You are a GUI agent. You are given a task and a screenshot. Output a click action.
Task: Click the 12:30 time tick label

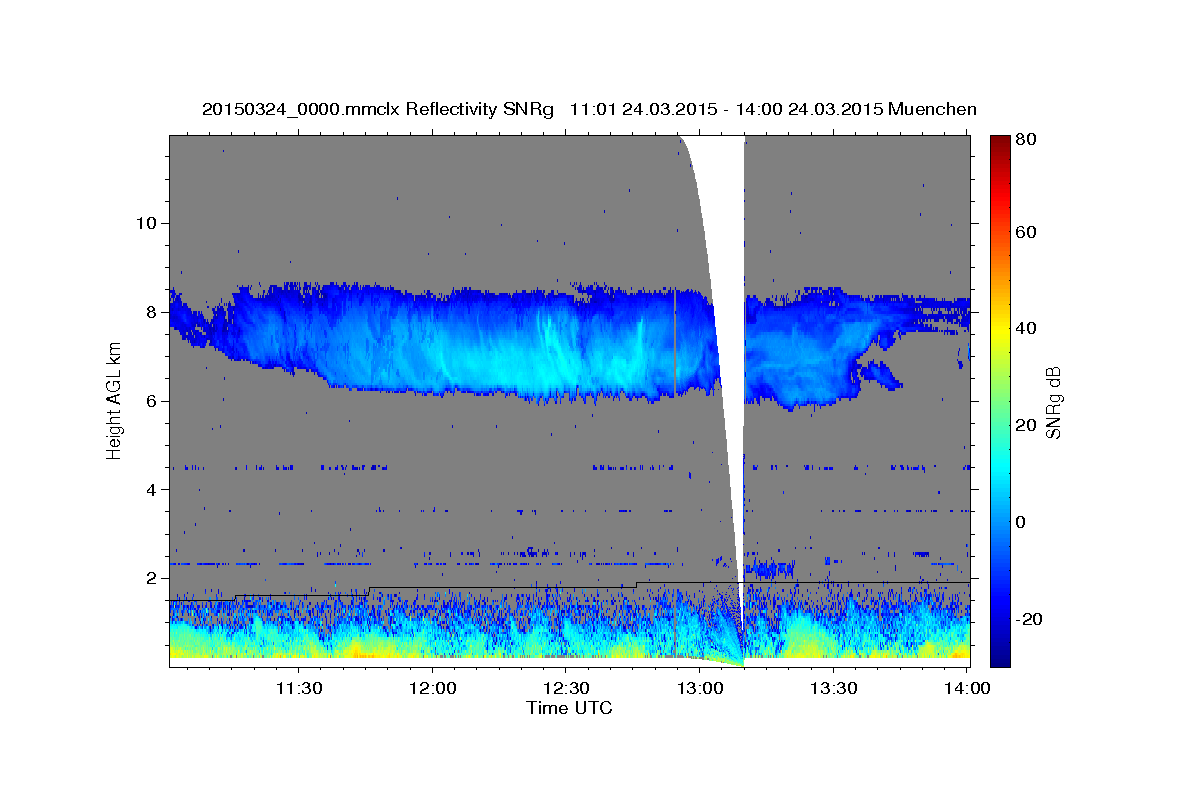(x=565, y=688)
